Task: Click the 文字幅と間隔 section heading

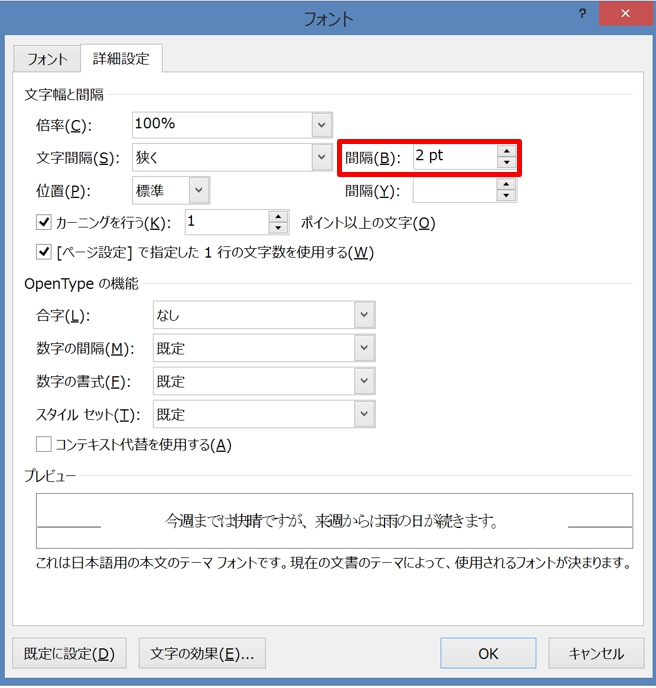Action: pos(64,94)
